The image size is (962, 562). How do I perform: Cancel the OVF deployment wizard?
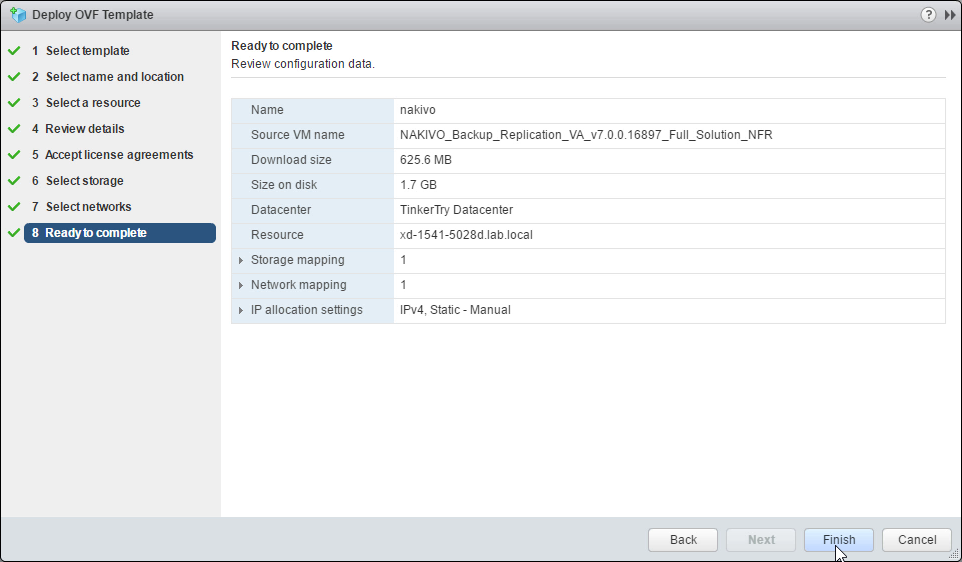coord(917,540)
